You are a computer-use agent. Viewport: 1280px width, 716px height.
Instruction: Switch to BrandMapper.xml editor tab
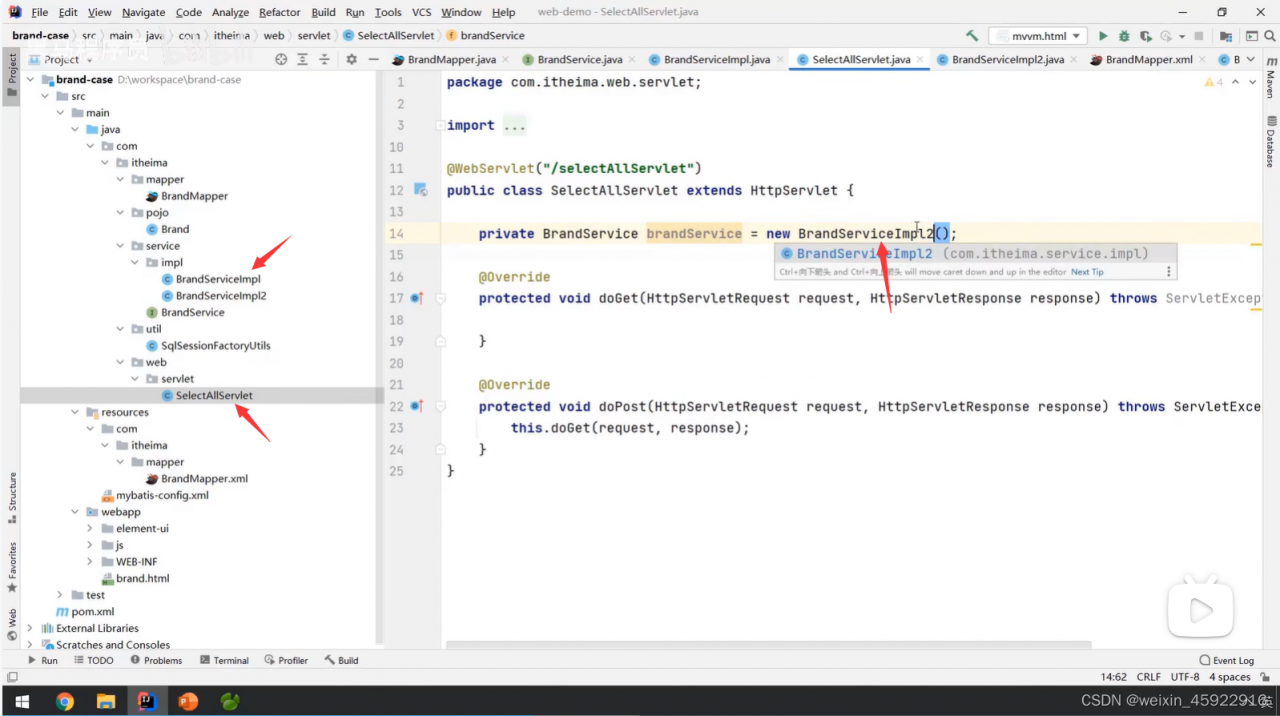pos(1148,60)
